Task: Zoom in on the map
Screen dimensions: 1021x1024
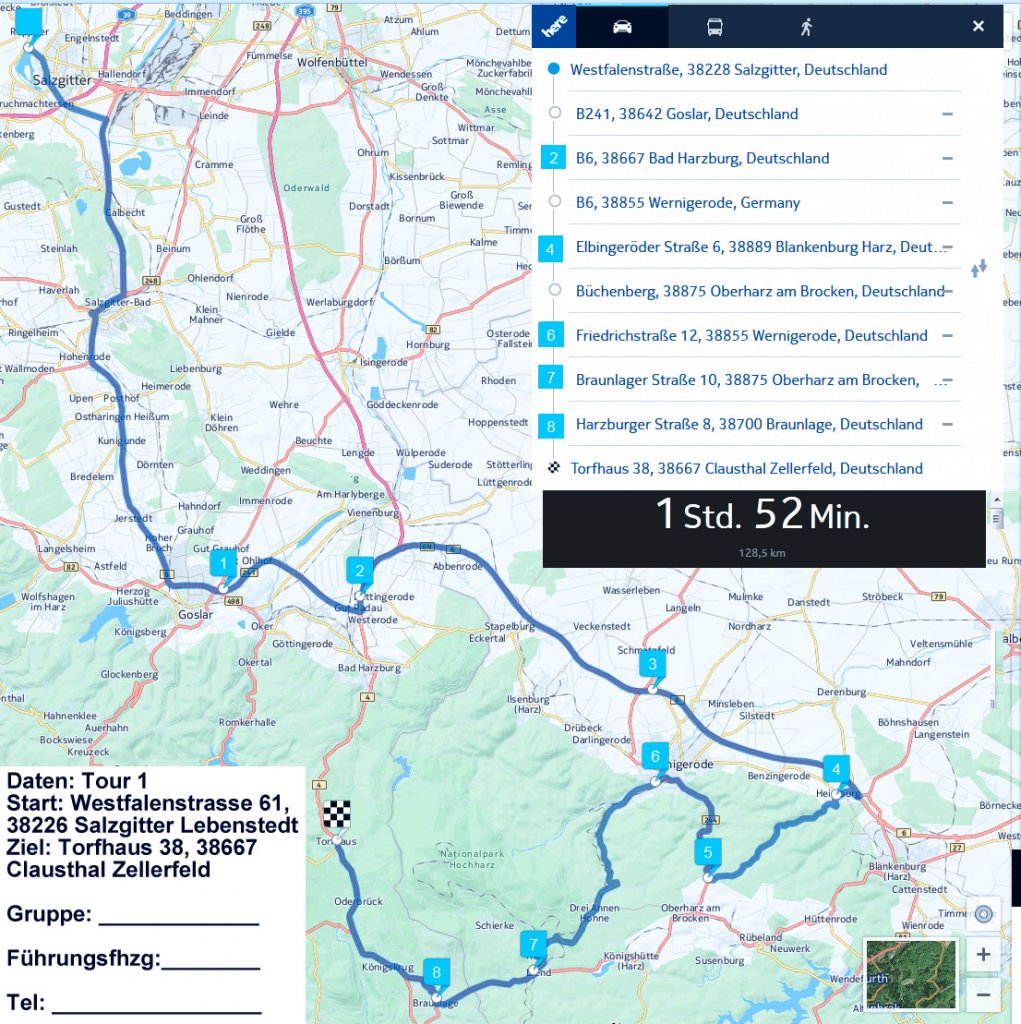Action: (983, 955)
